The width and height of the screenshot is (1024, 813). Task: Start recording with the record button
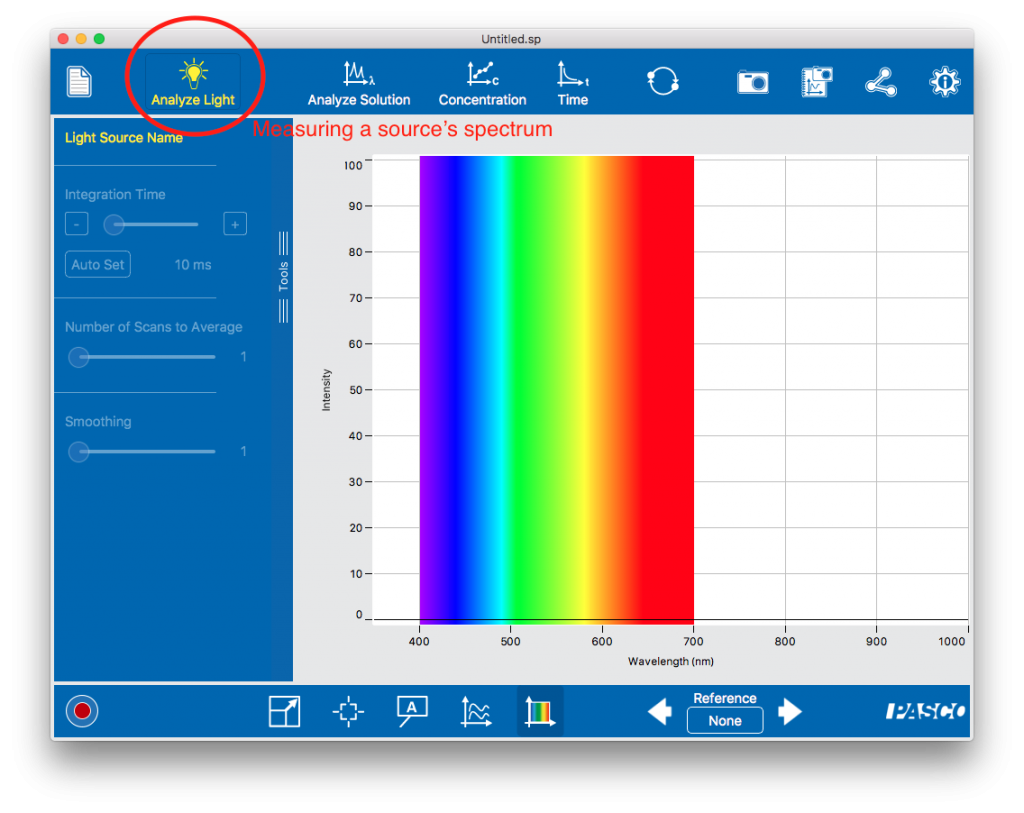(x=82, y=710)
